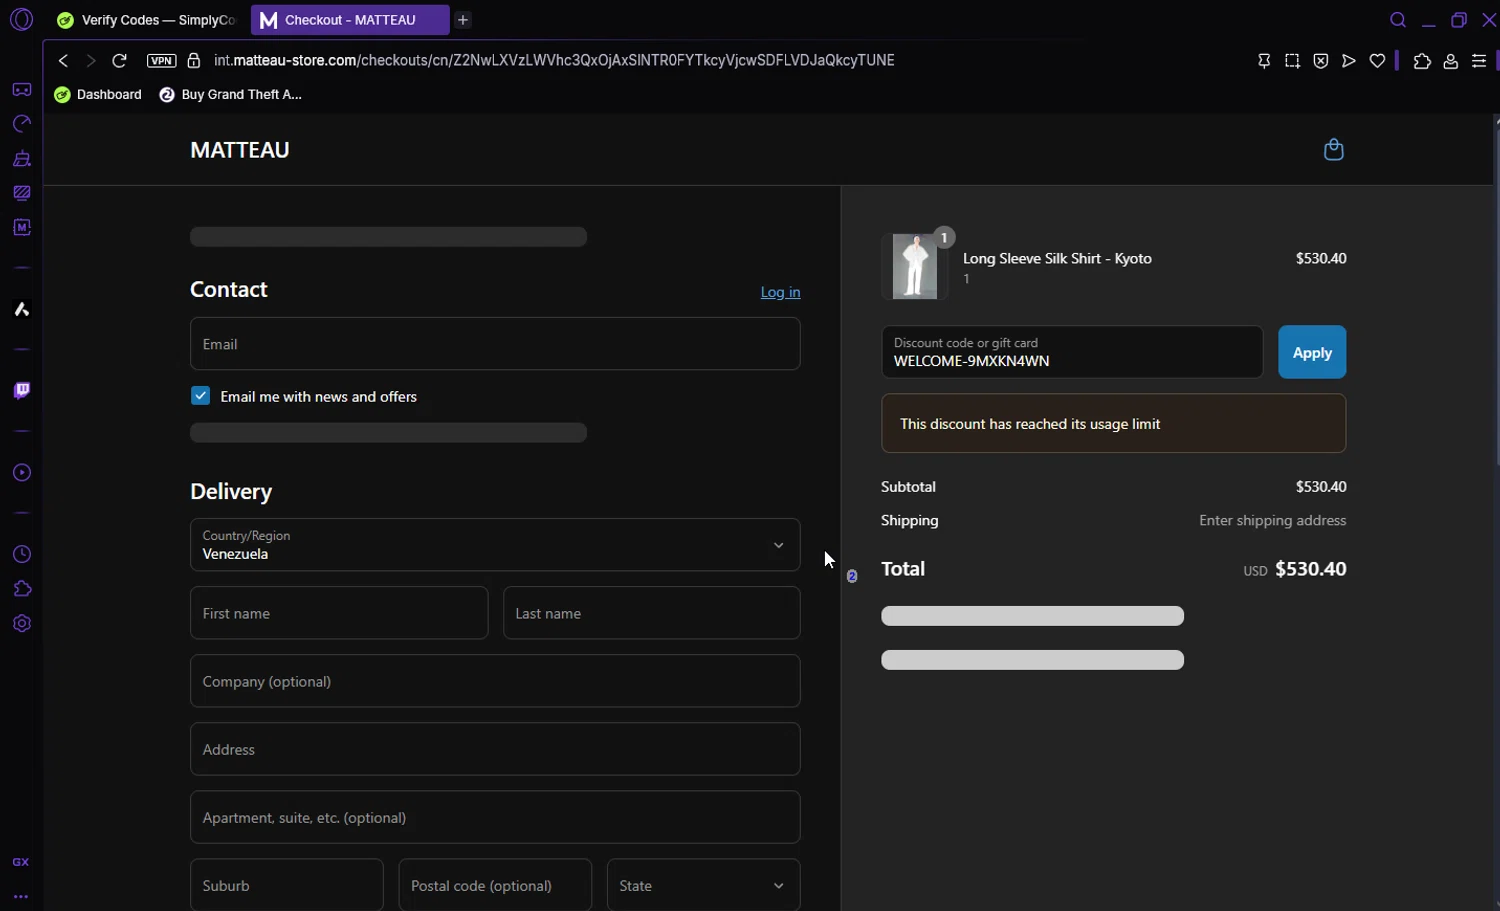Open Easy Setup sliders icon

point(1479,62)
